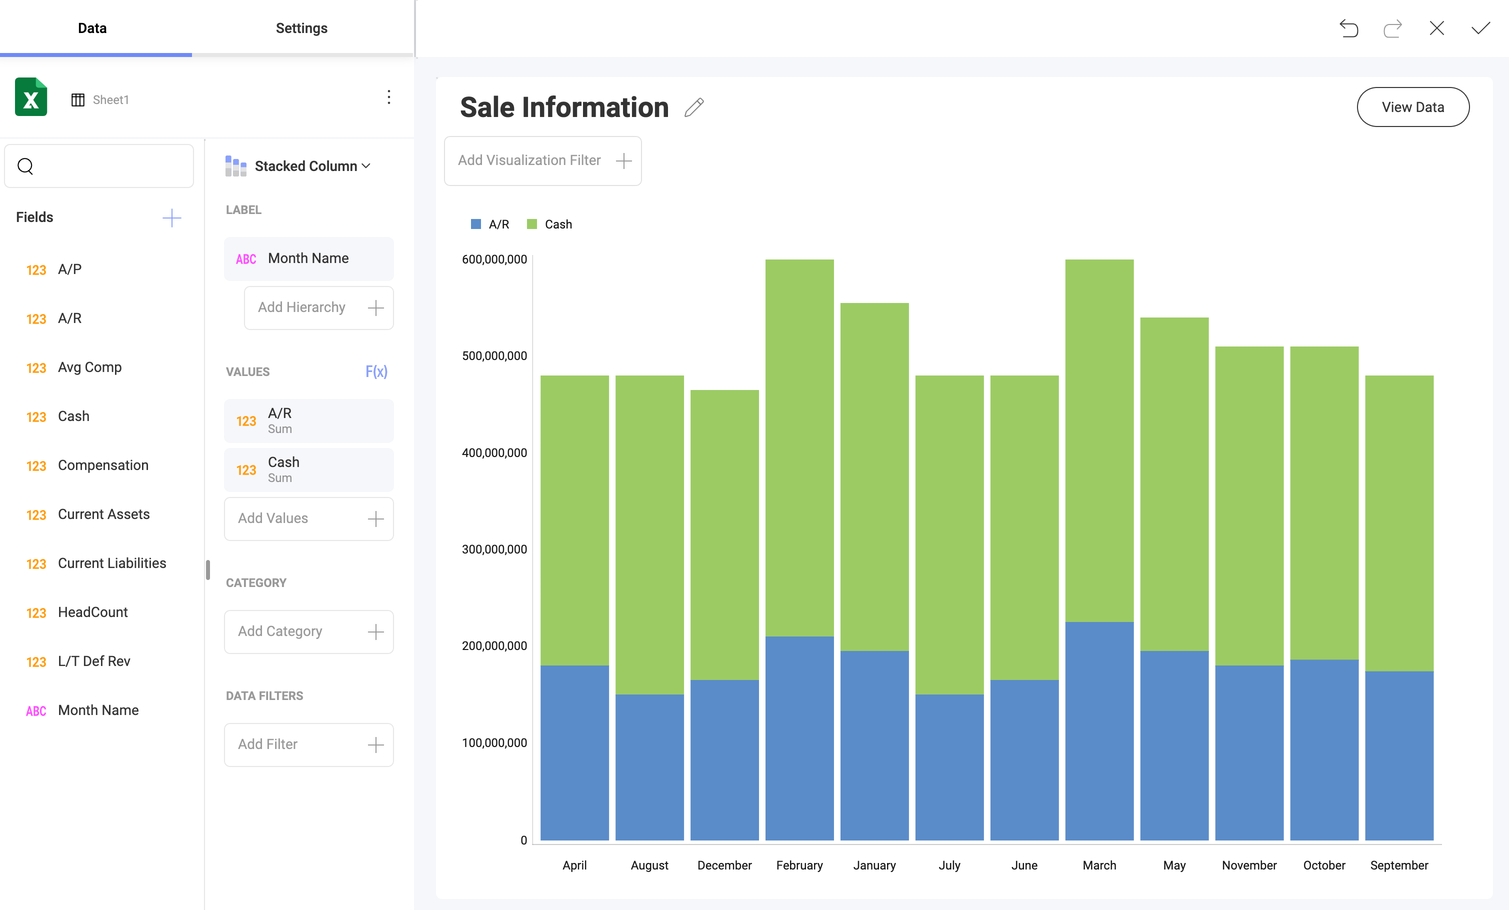Select the Cash Sum value item
This screenshot has height=910, width=1509.
(x=309, y=470)
